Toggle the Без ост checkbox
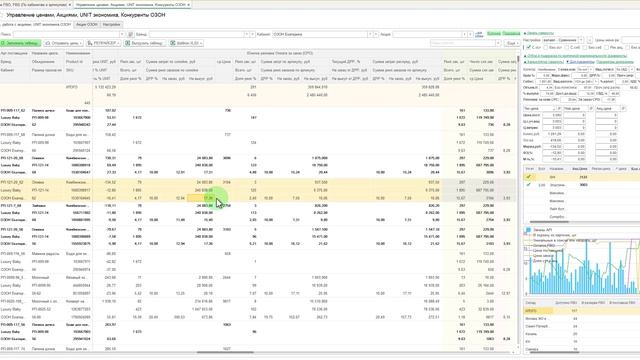The width and height of the screenshot is (640, 360). [546, 48]
